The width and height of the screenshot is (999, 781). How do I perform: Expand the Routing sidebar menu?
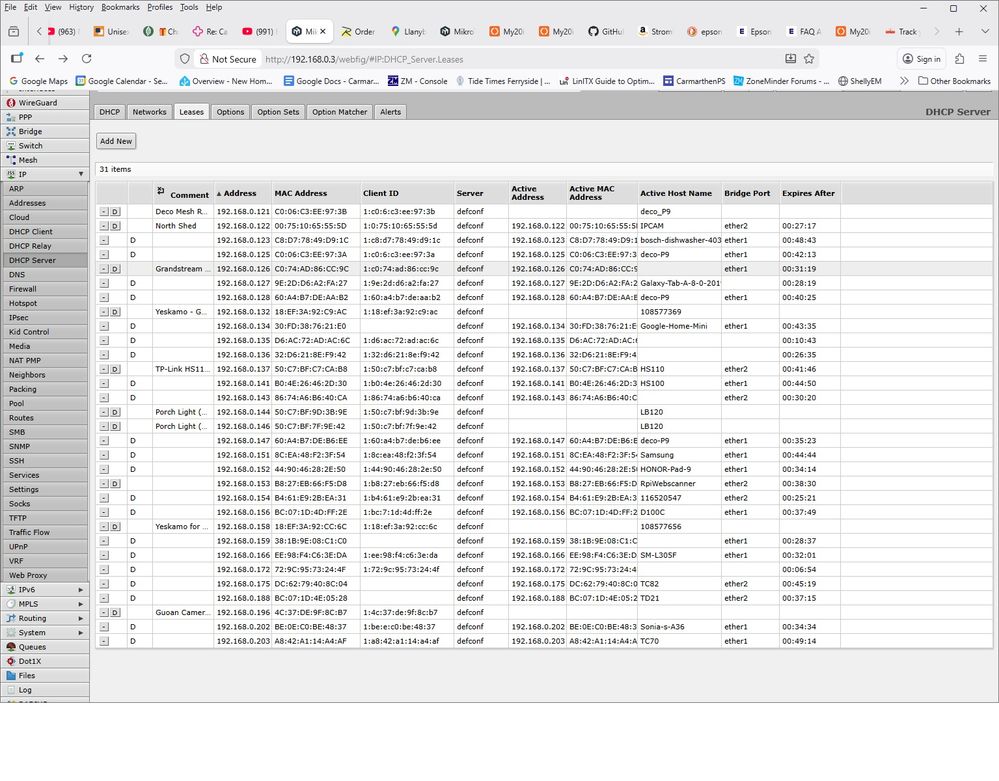32,618
